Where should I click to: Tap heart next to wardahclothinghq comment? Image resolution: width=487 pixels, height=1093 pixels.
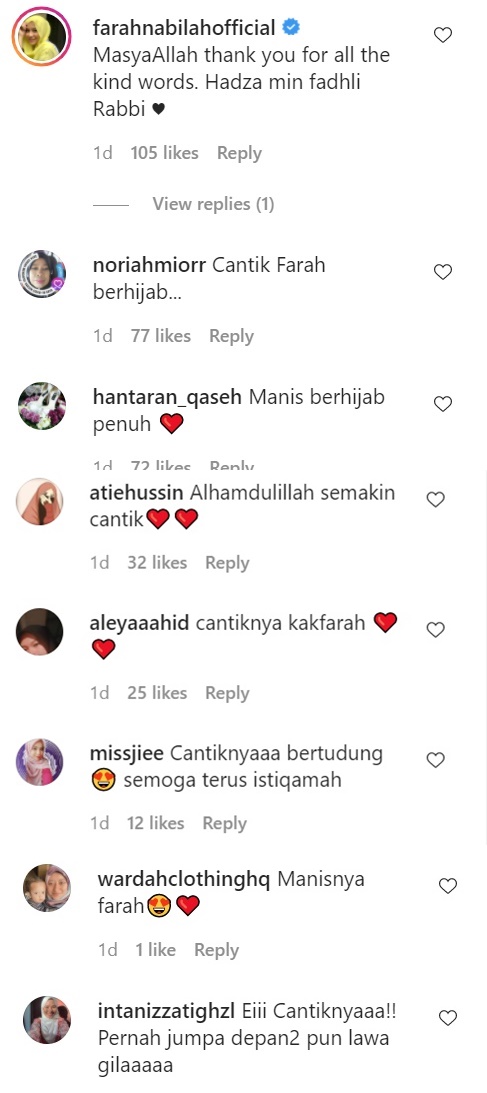pyautogui.click(x=448, y=886)
